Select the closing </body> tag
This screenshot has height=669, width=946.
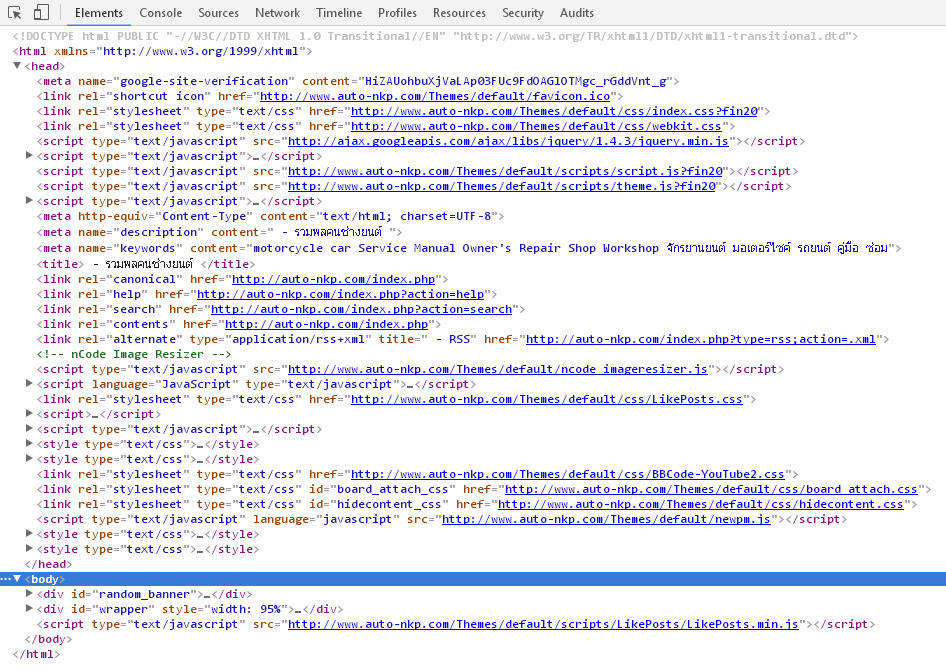point(48,639)
